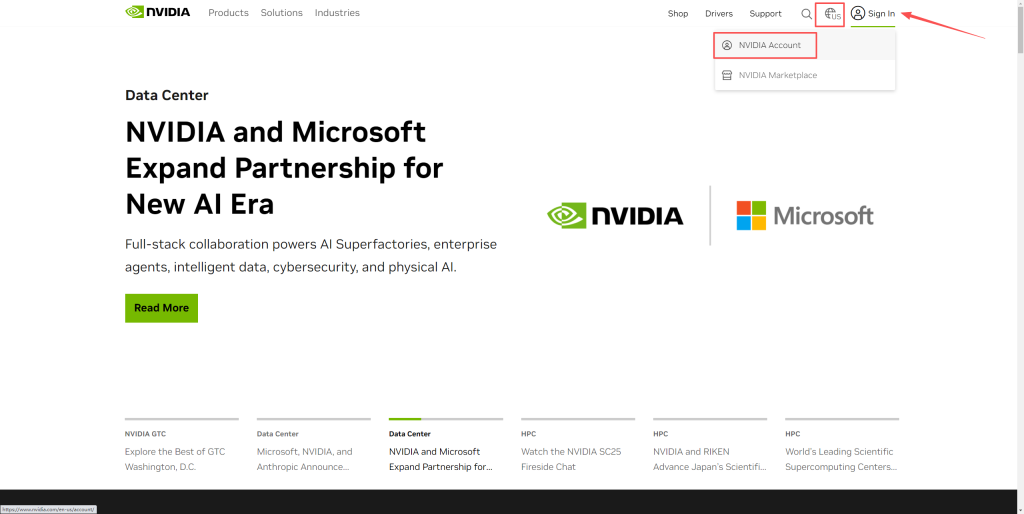
Task: Click the large NVIDIA logo in the banner
Action: [615, 215]
